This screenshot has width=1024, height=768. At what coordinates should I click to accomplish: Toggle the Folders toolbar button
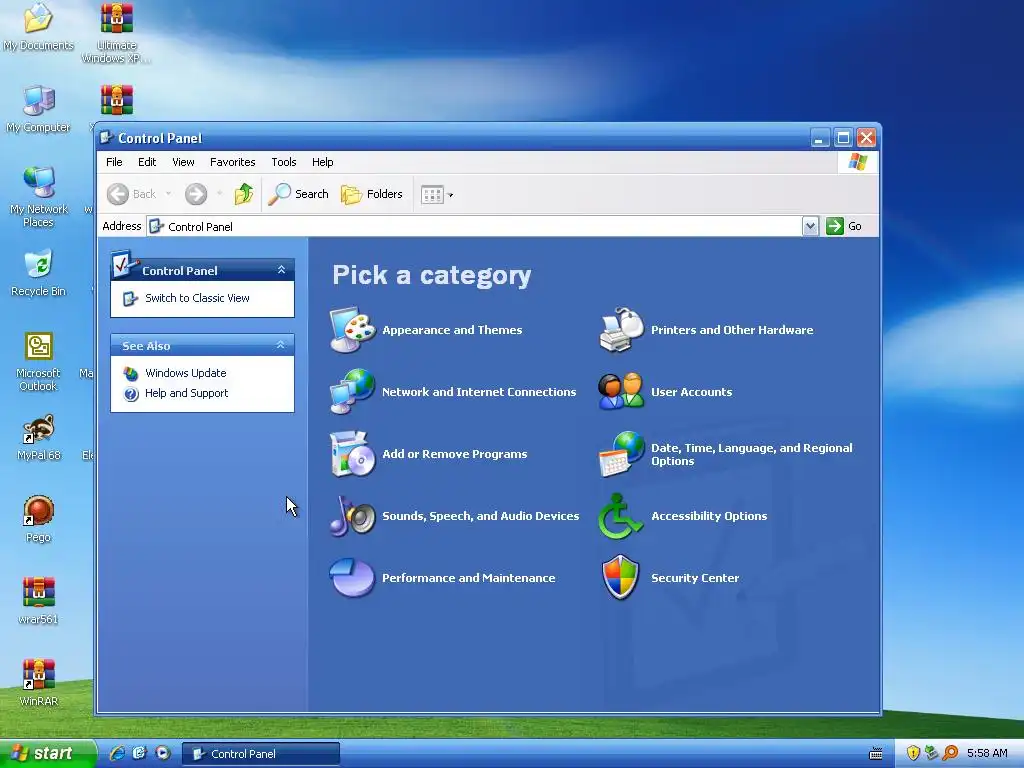point(372,194)
